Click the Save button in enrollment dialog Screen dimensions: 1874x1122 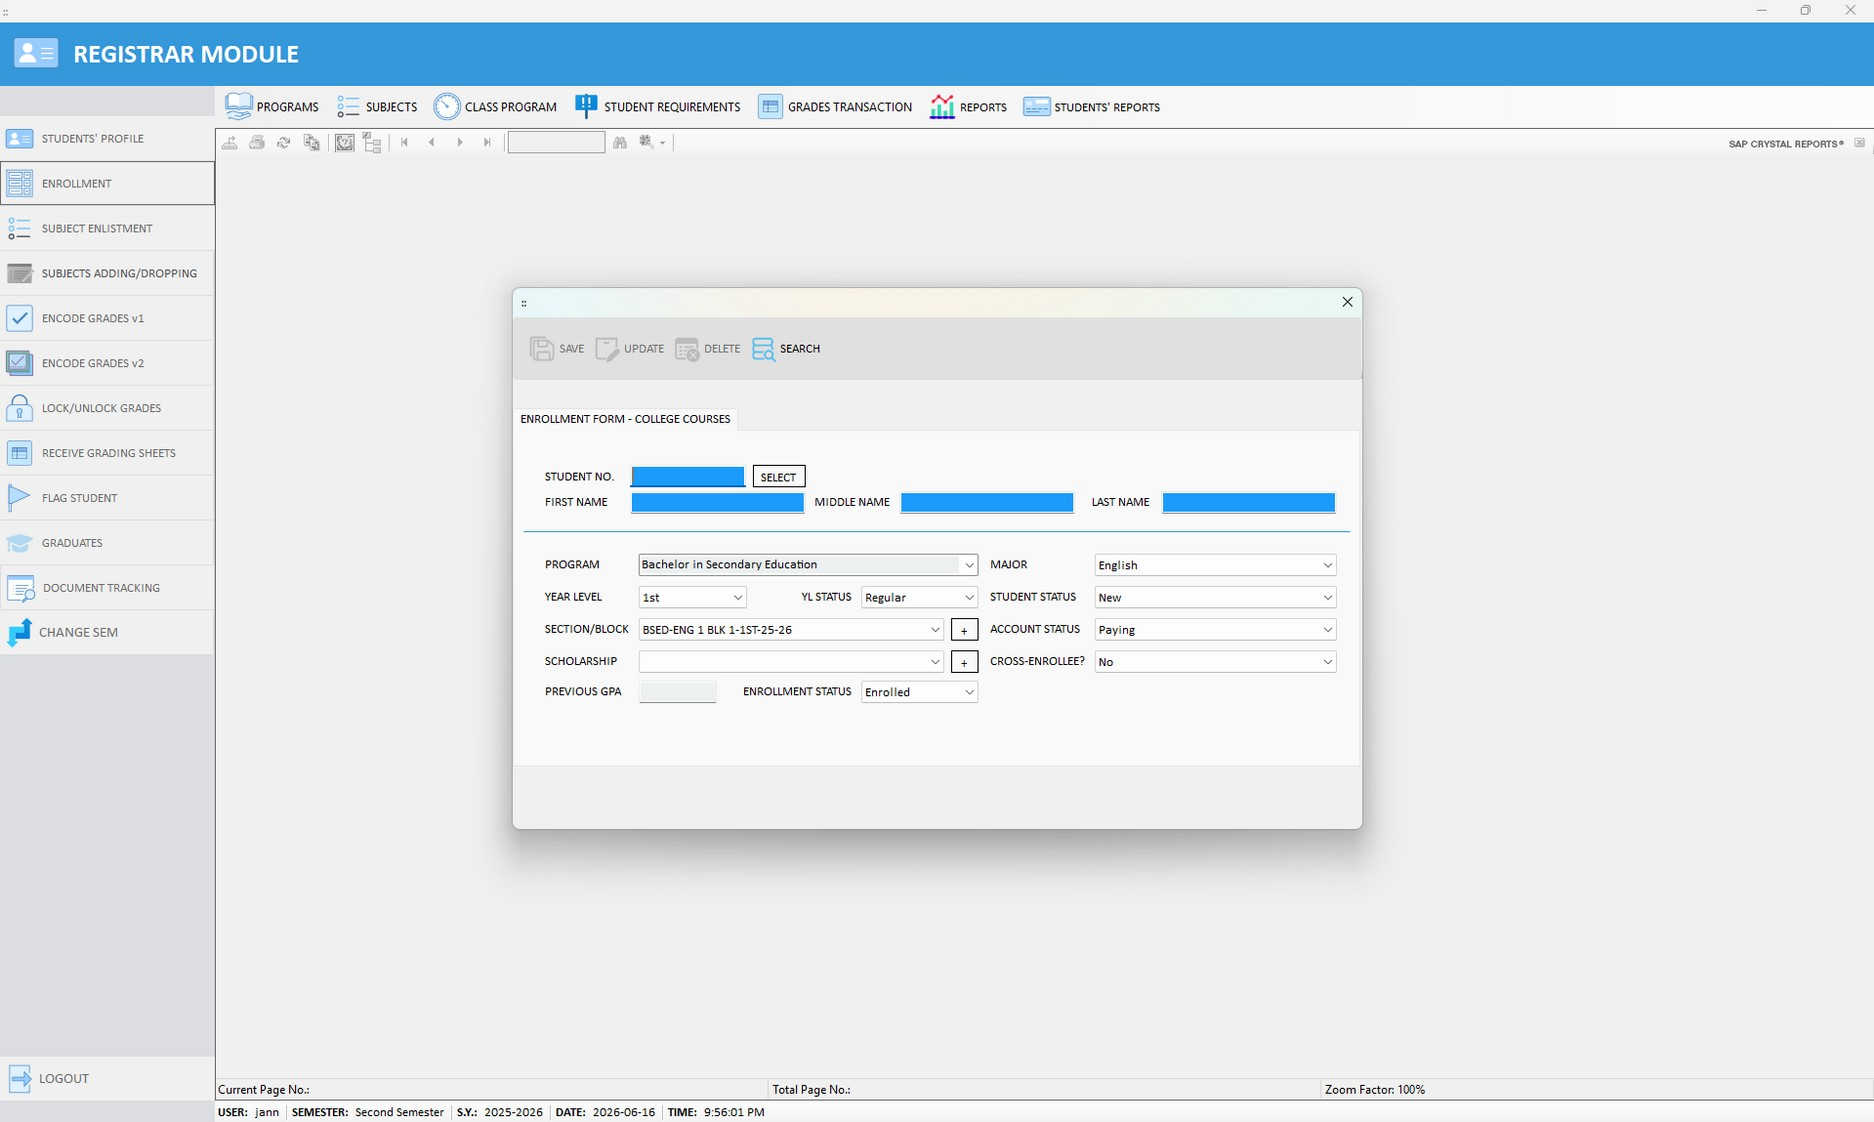pyautogui.click(x=557, y=349)
